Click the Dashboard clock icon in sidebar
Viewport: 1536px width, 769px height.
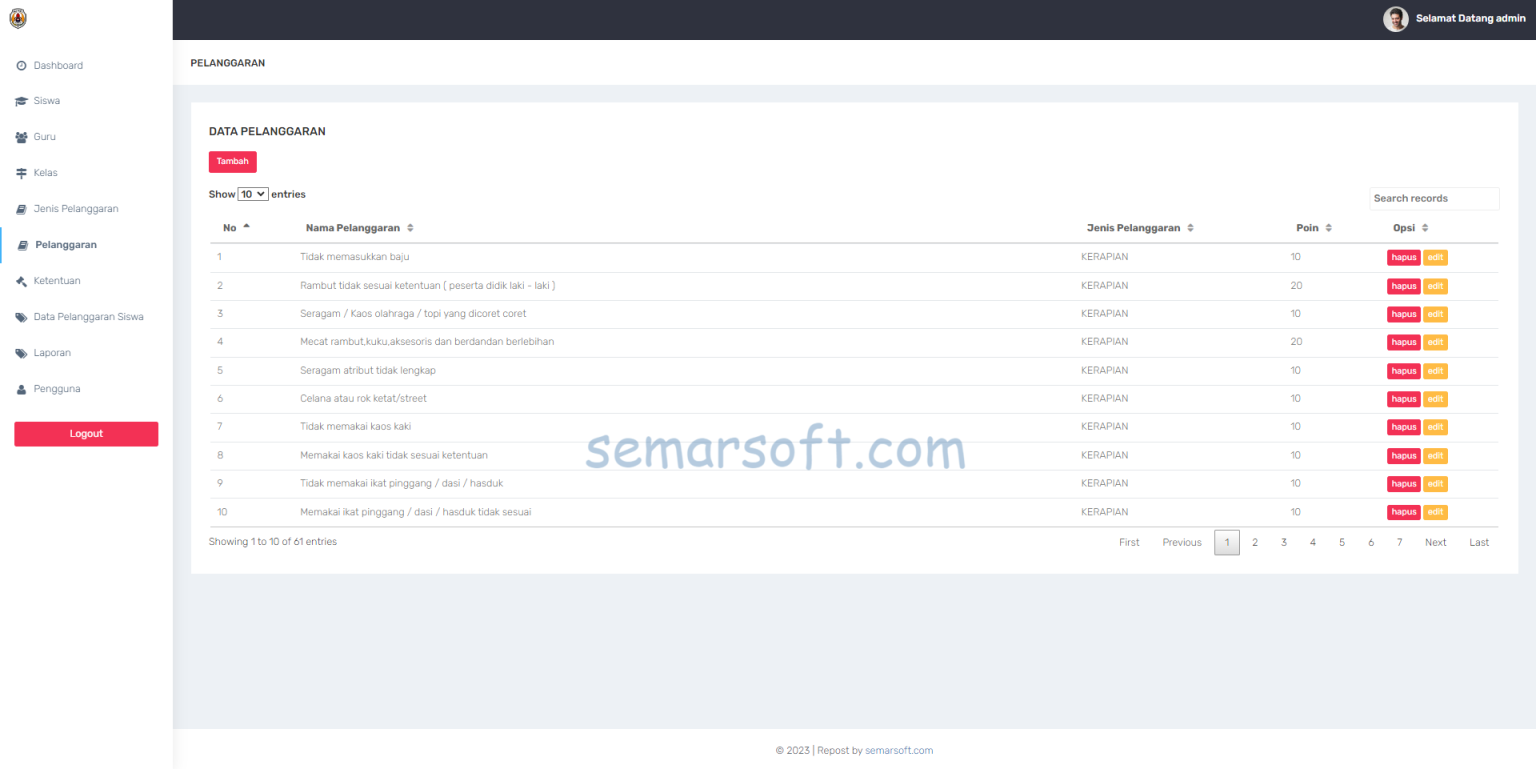click(x=21, y=65)
